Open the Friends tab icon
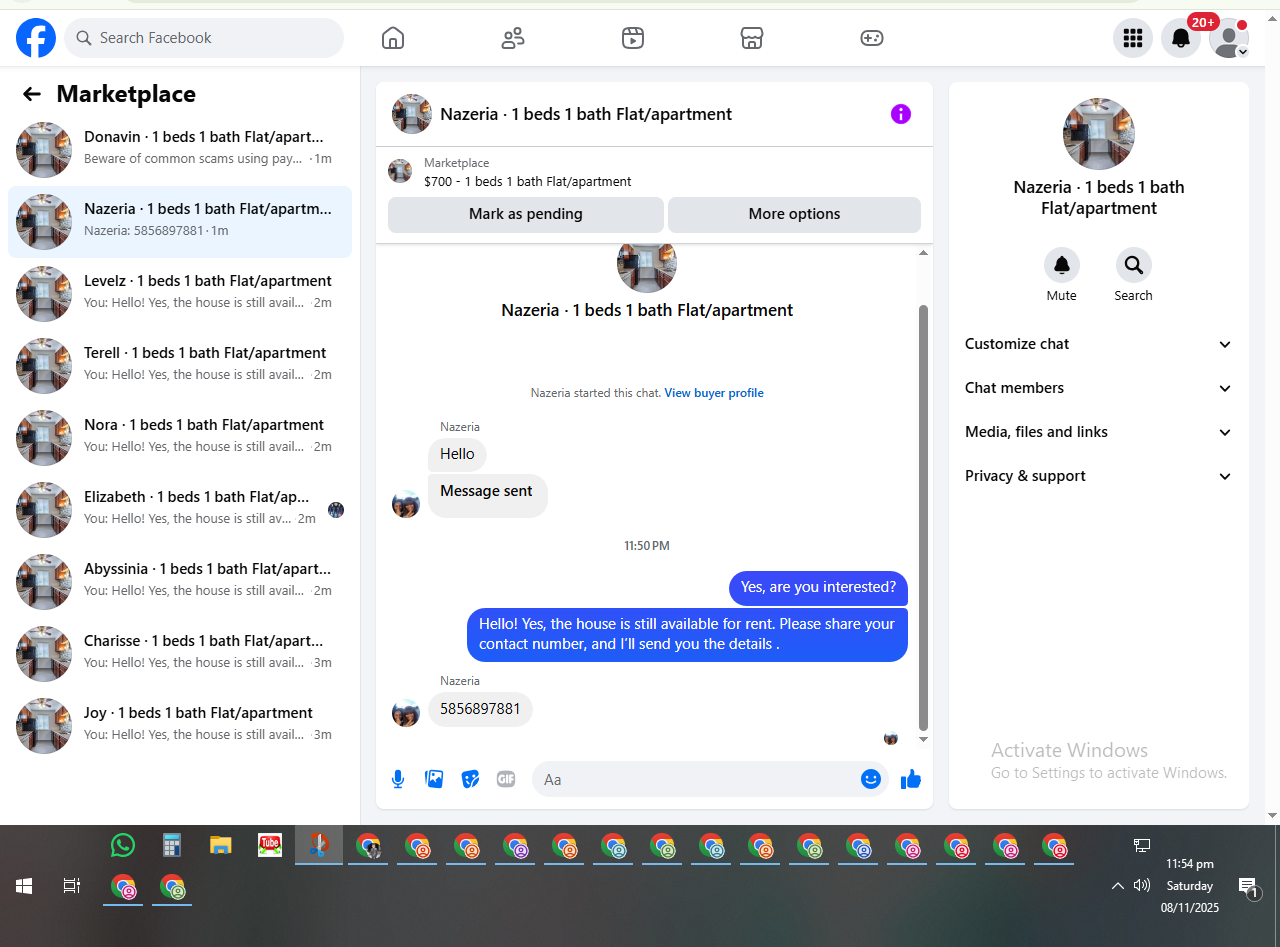This screenshot has height=947, width=1280. click(x=513, y=38)
